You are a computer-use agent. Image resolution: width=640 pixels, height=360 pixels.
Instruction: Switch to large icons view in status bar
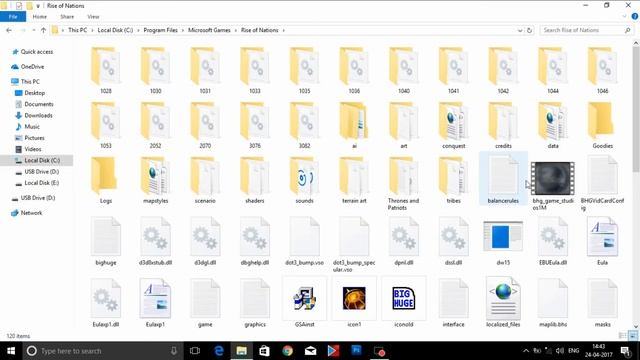633,336
